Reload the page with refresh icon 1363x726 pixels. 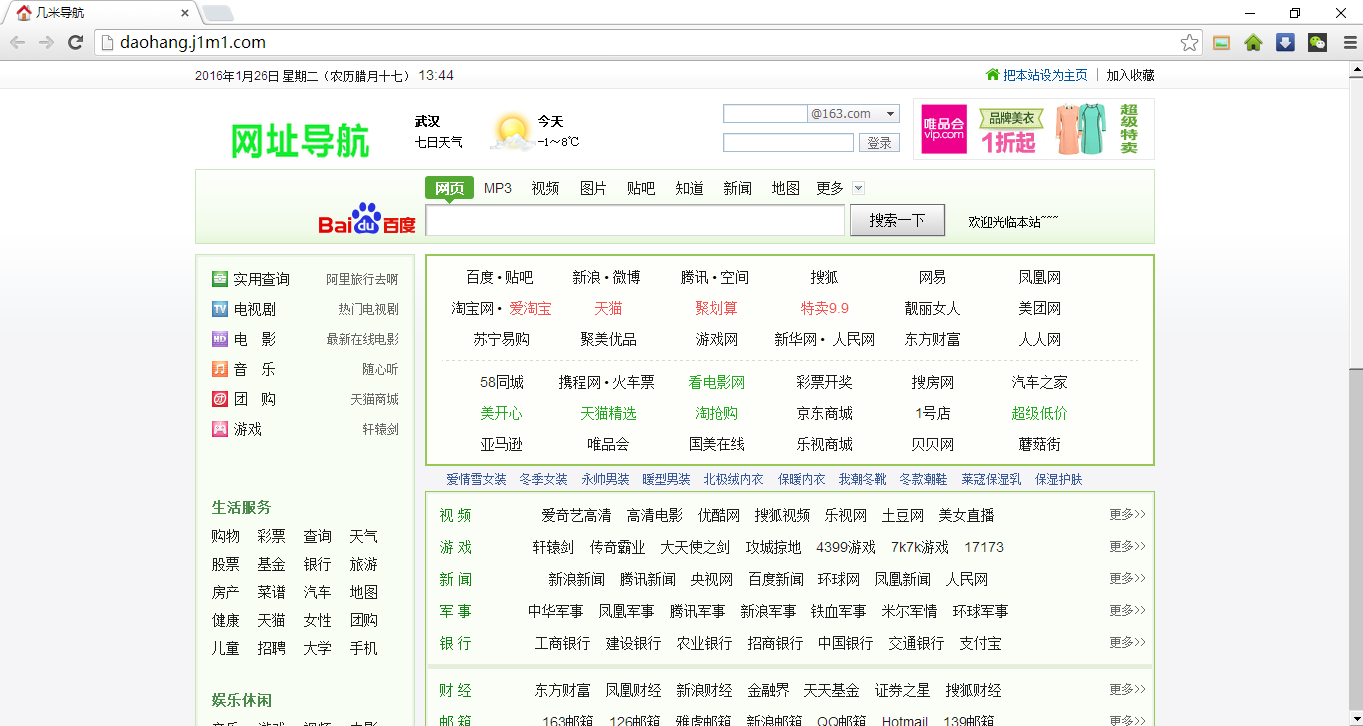[75, 43]
